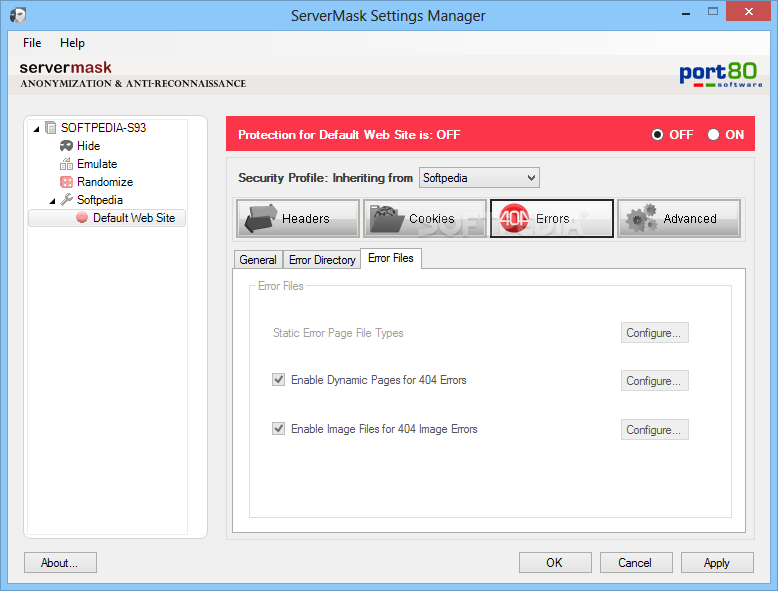Viewport: 778px width, 591px height.
Task: Click the Advanced gears icon
Action: 642,218
